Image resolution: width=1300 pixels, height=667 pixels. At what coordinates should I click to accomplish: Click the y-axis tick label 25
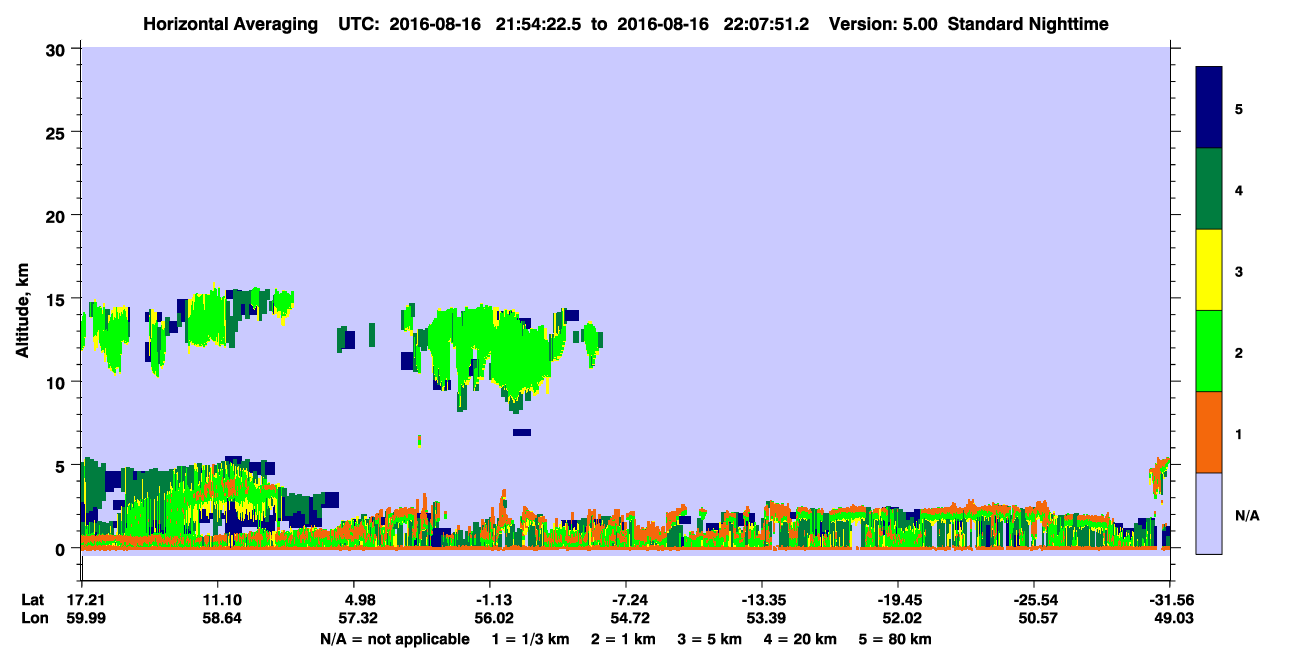pos(58,132)
